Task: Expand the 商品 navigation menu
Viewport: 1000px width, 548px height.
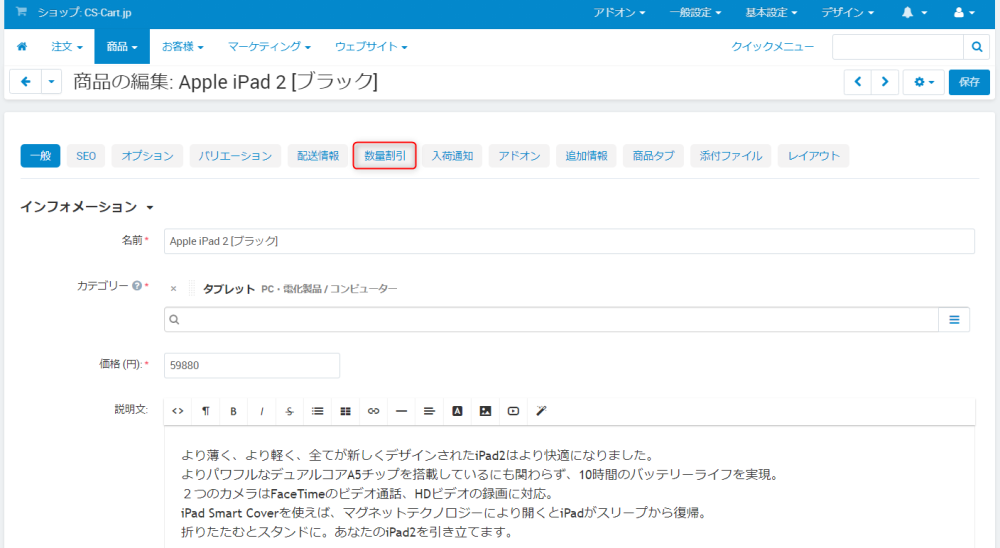Action: point(122,47)
